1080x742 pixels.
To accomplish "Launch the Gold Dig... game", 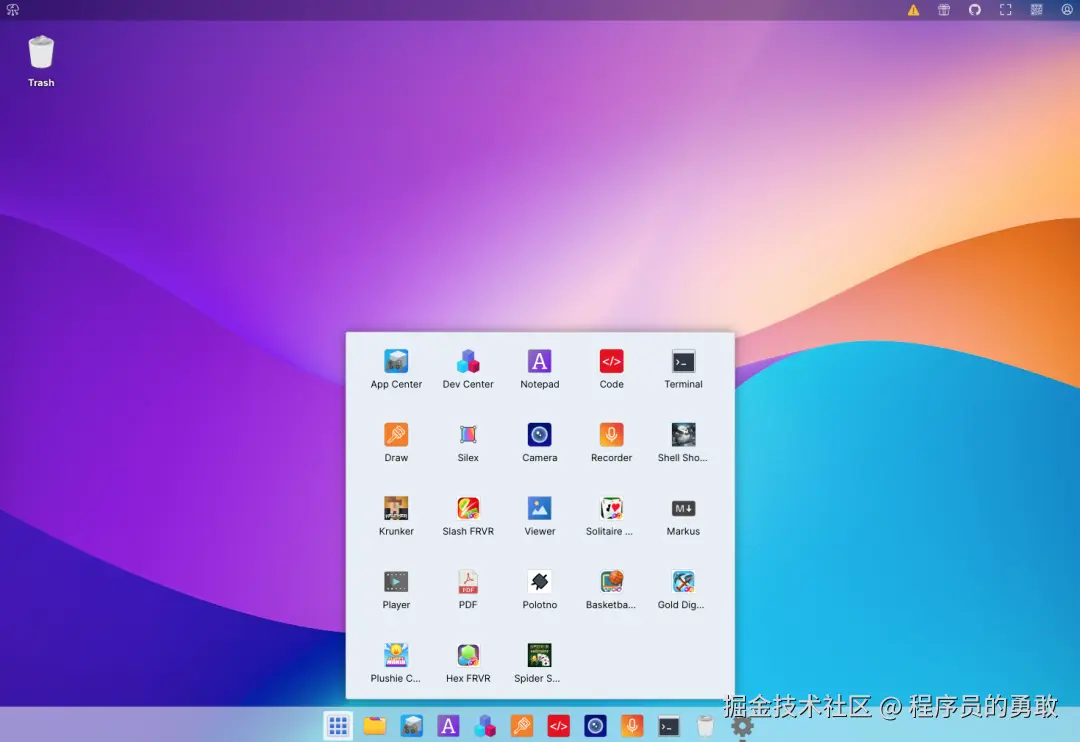I will [683, 590].
